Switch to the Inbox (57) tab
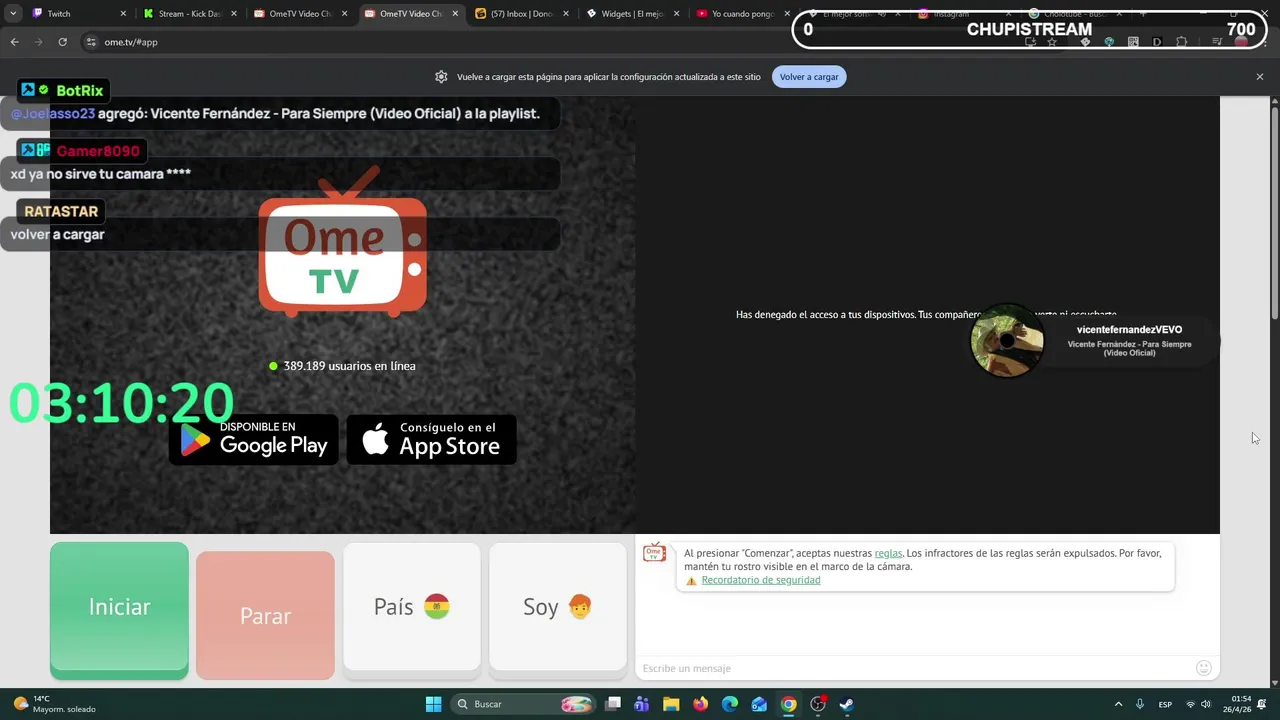The image size is (1280, 720). [522, 14]
